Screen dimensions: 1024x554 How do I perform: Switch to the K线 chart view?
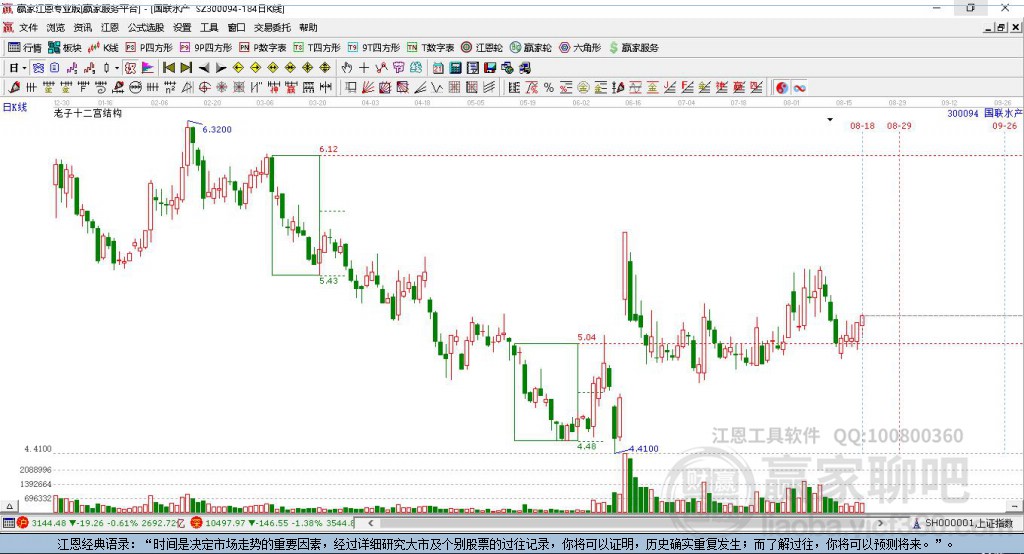(x=103, y=48)
